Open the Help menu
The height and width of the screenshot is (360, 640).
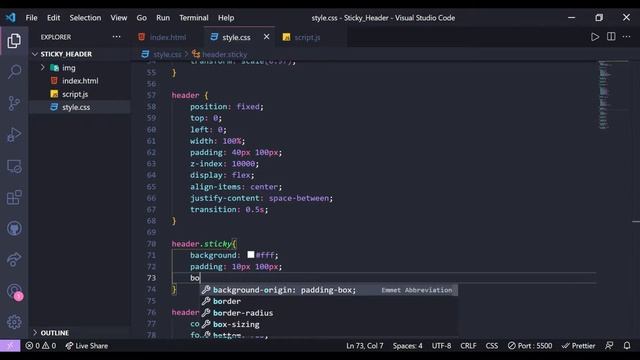226,18
